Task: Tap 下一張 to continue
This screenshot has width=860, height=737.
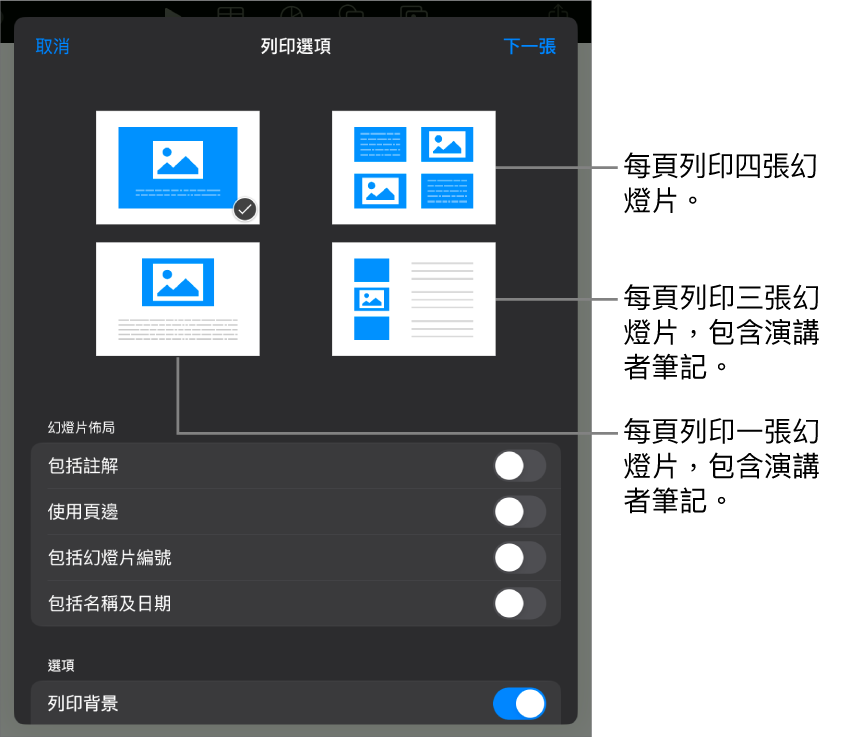Action: [x=529, y=46]
